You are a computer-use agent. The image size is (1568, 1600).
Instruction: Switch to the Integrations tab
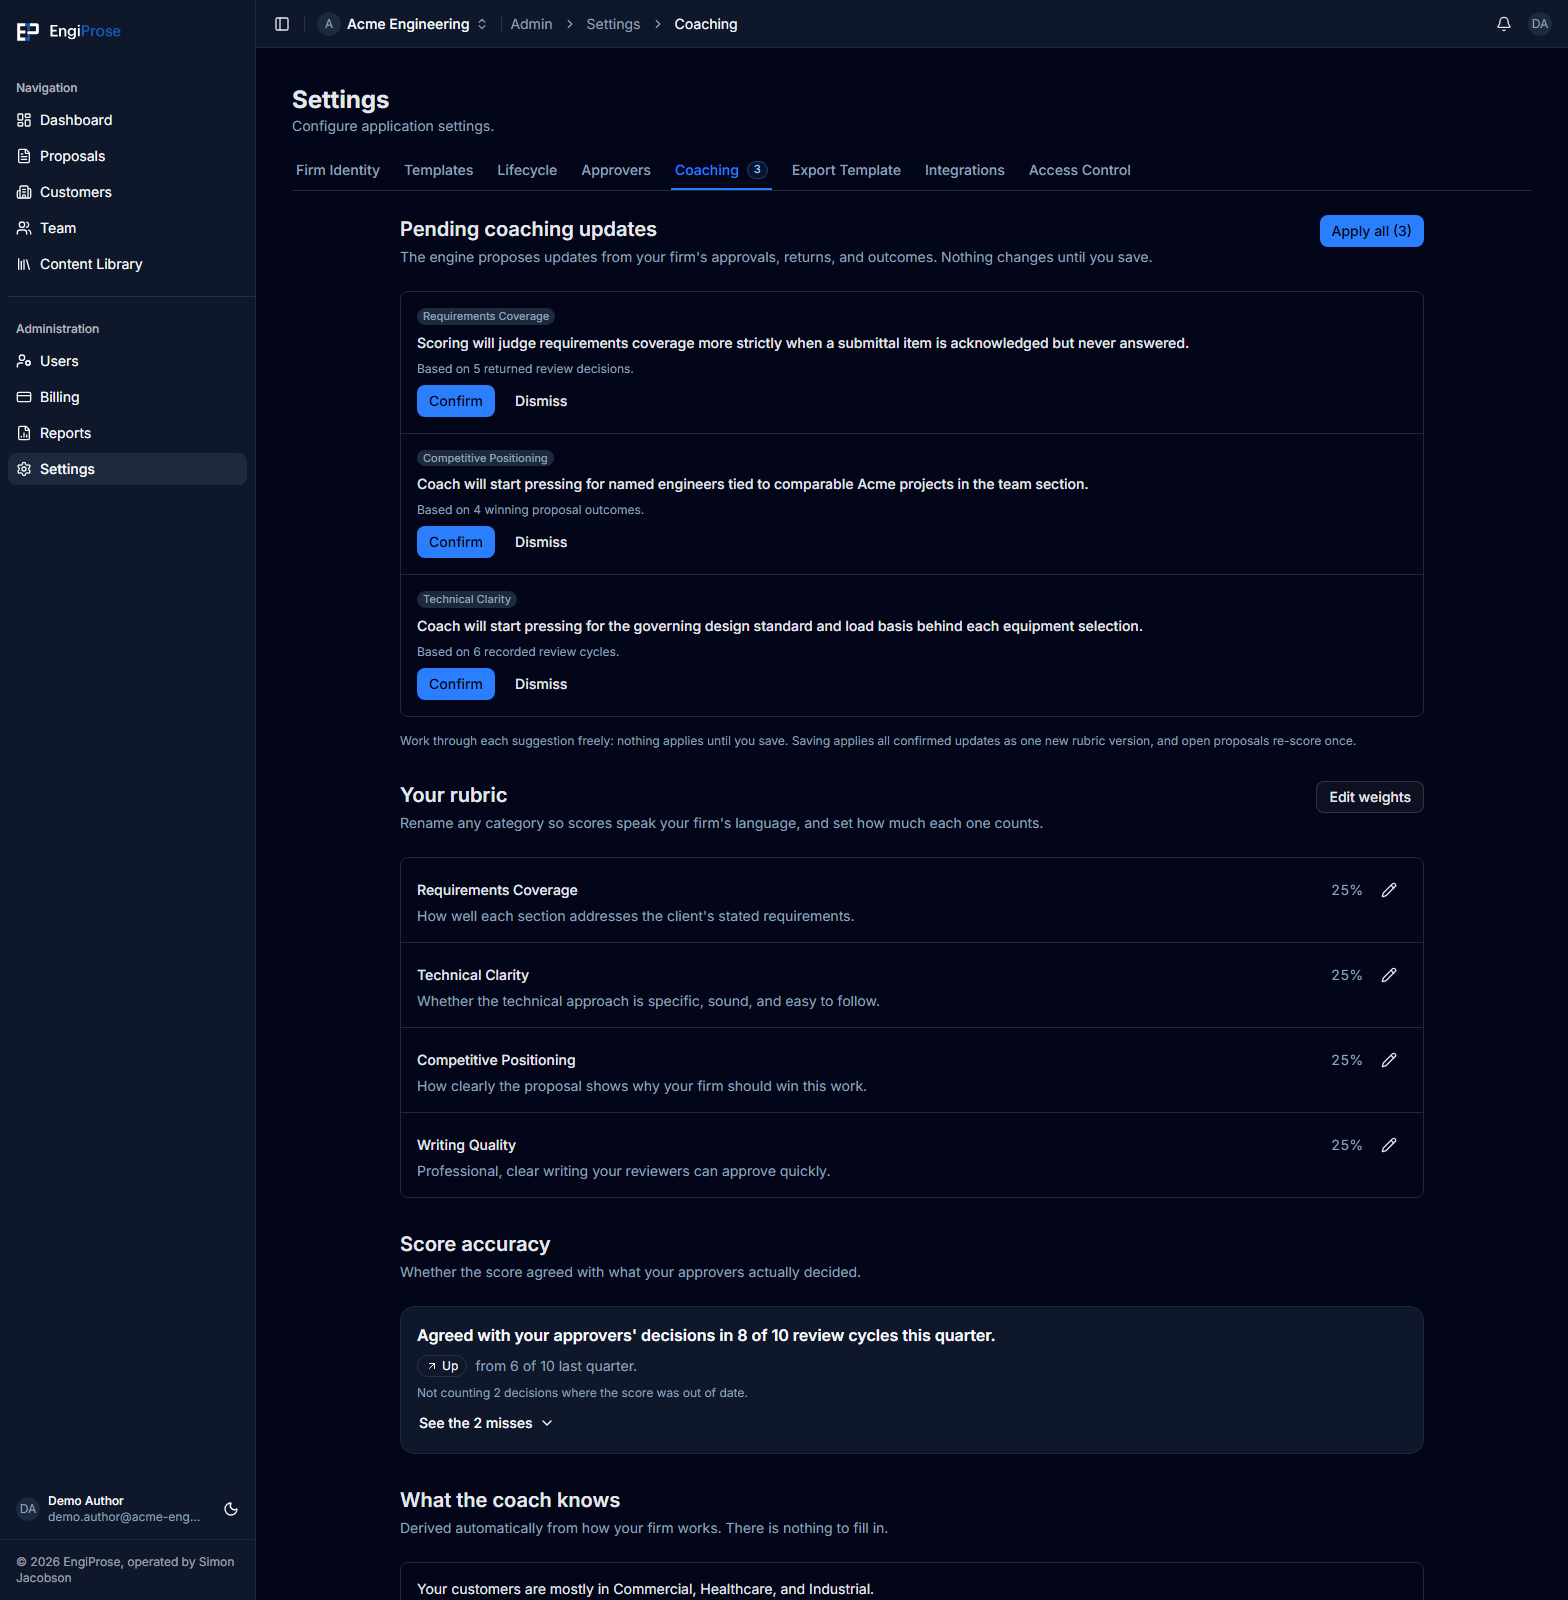[964, 170]
